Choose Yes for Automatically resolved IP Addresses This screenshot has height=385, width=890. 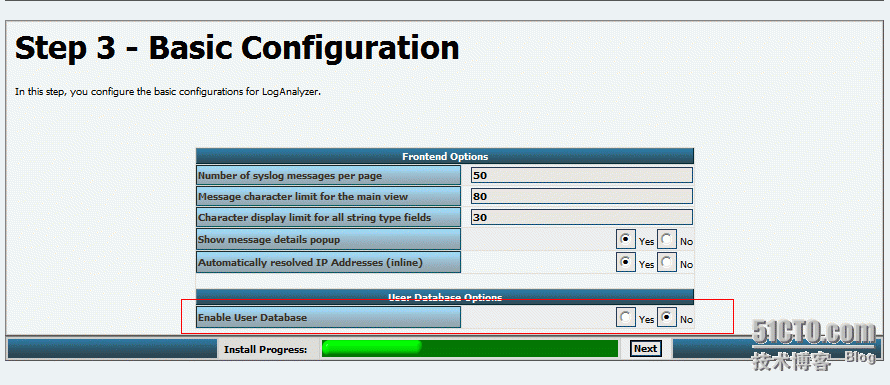(625, 263)
